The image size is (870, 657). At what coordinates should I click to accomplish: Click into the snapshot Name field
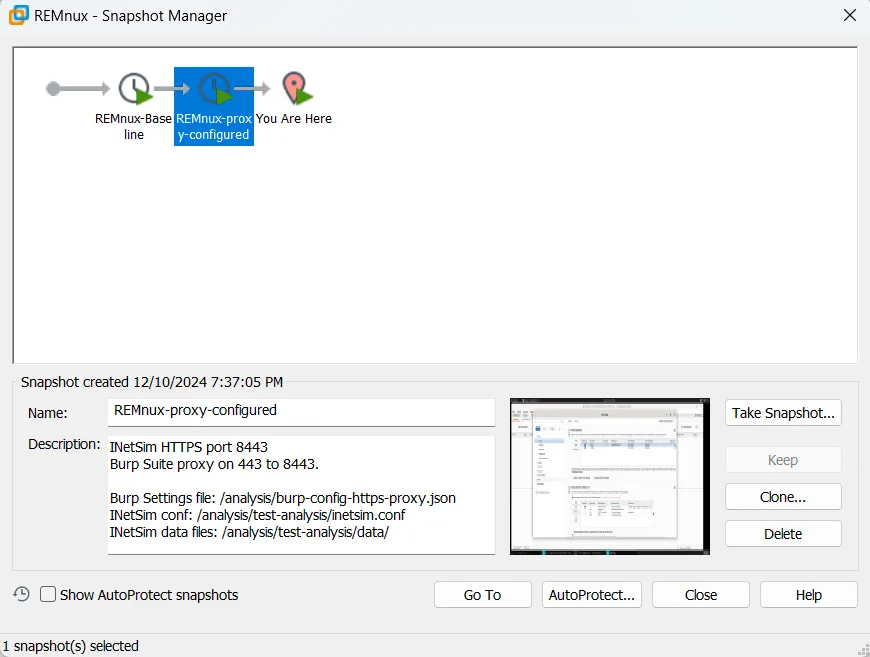click(x=301, y=411)
